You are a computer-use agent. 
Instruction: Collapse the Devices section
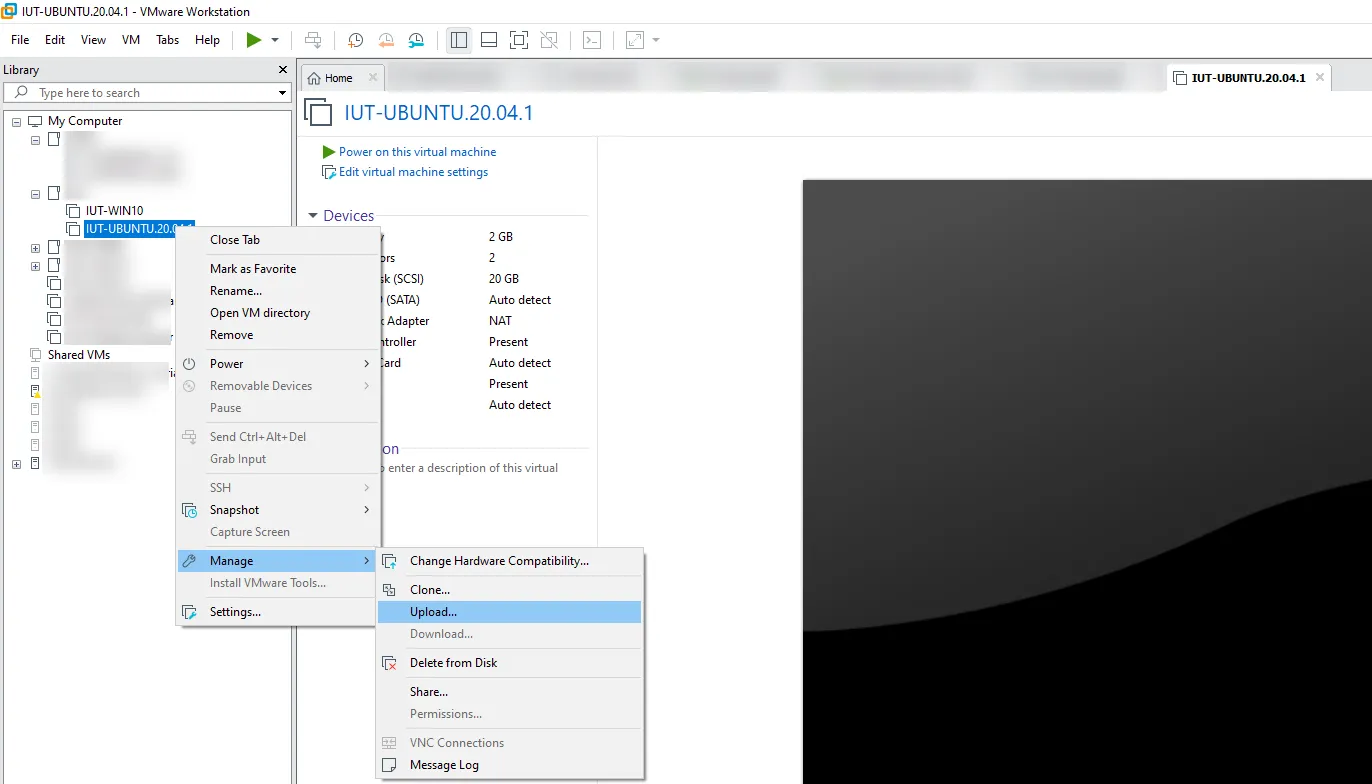[x=313, y=216]
